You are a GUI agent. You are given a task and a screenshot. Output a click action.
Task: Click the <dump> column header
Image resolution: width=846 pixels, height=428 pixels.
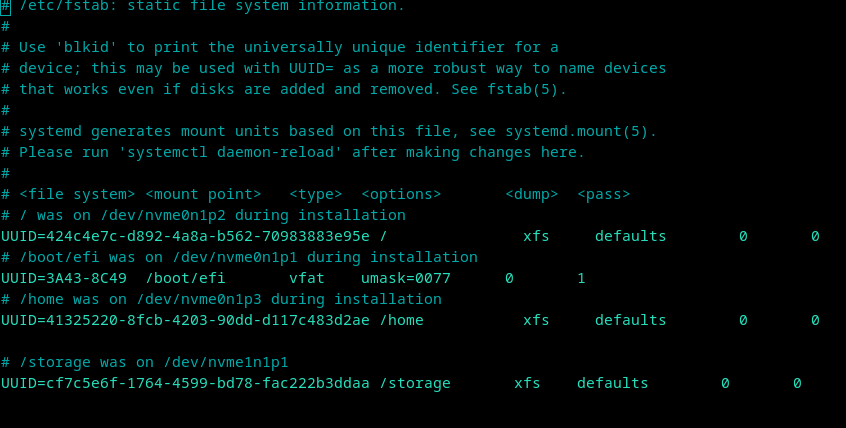531,194
